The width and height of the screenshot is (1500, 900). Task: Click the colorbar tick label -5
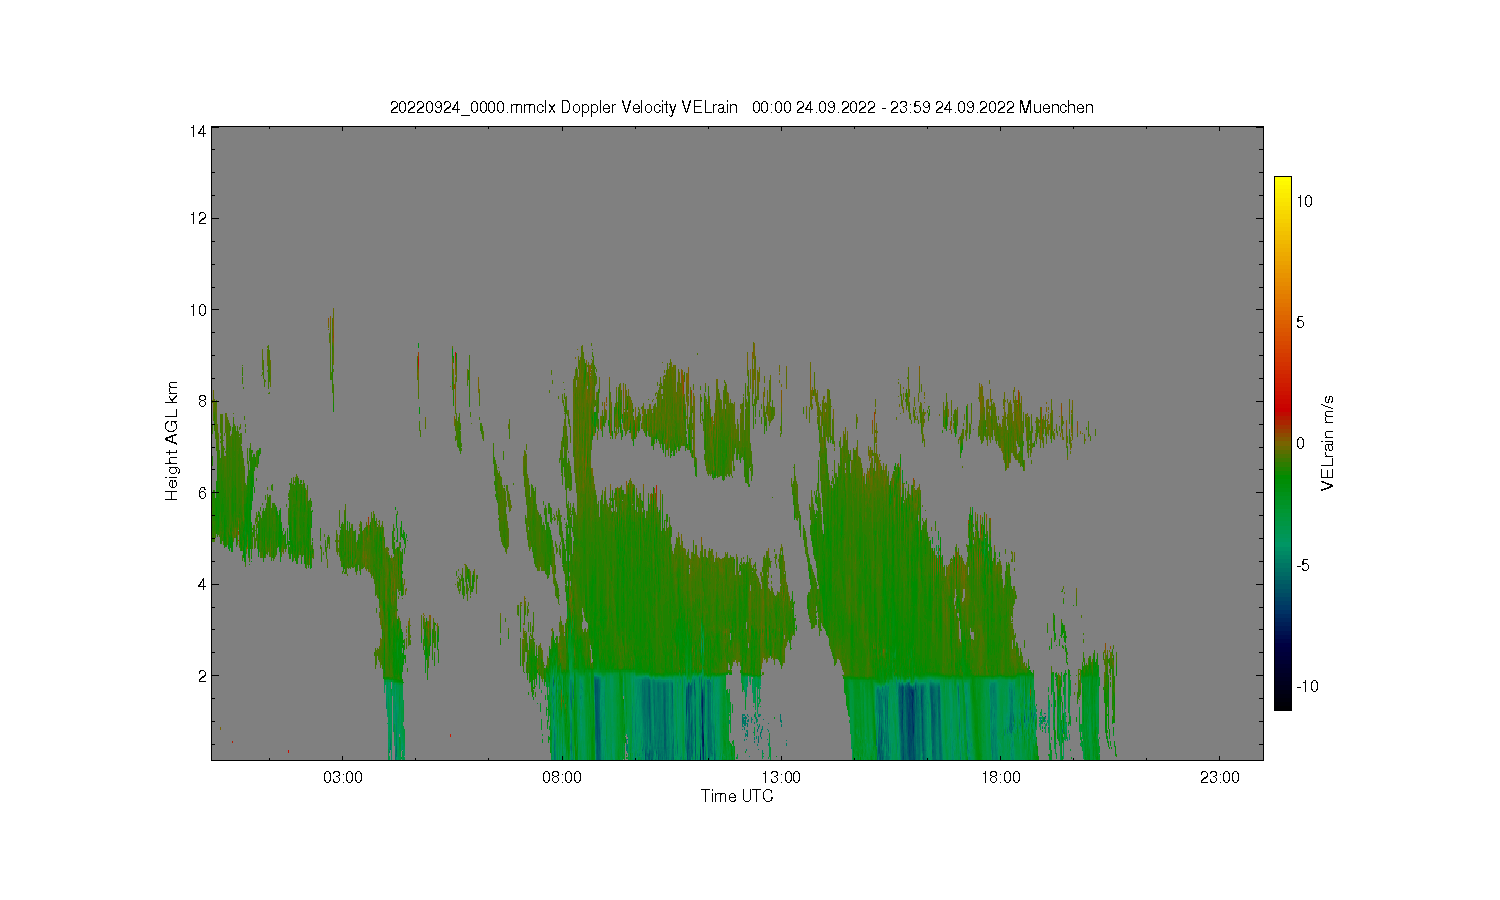coord(1303,565)
